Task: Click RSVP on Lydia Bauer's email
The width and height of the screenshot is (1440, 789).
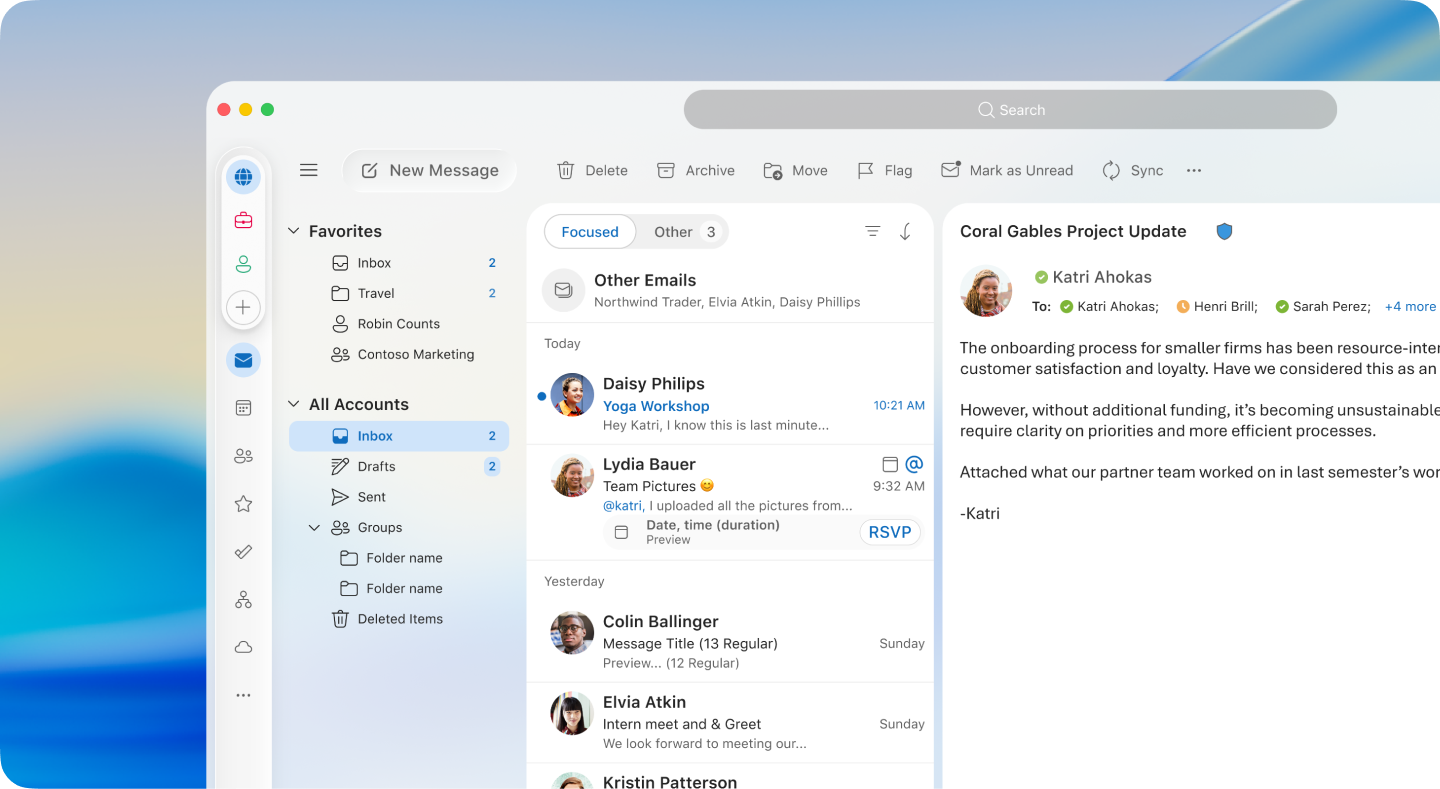Action: click(890, 532)
